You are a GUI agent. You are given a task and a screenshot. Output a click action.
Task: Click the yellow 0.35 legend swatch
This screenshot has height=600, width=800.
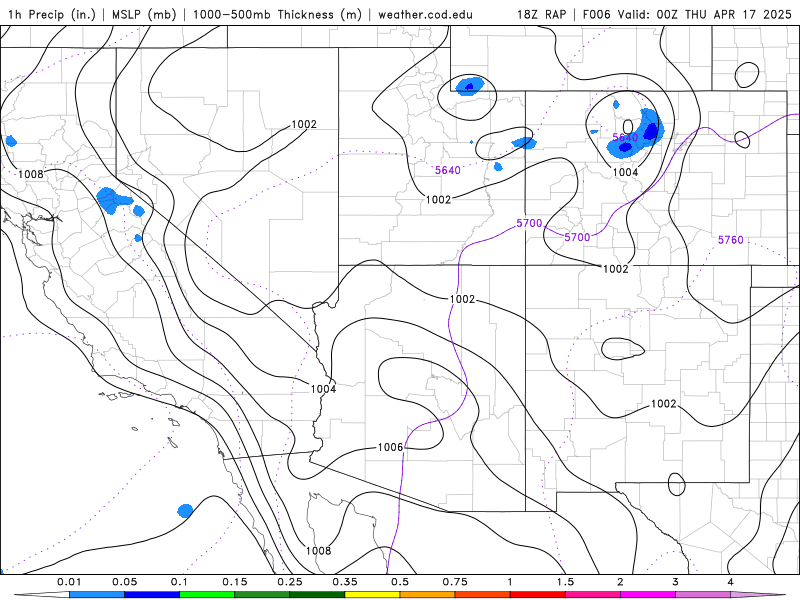pos(372,595)
